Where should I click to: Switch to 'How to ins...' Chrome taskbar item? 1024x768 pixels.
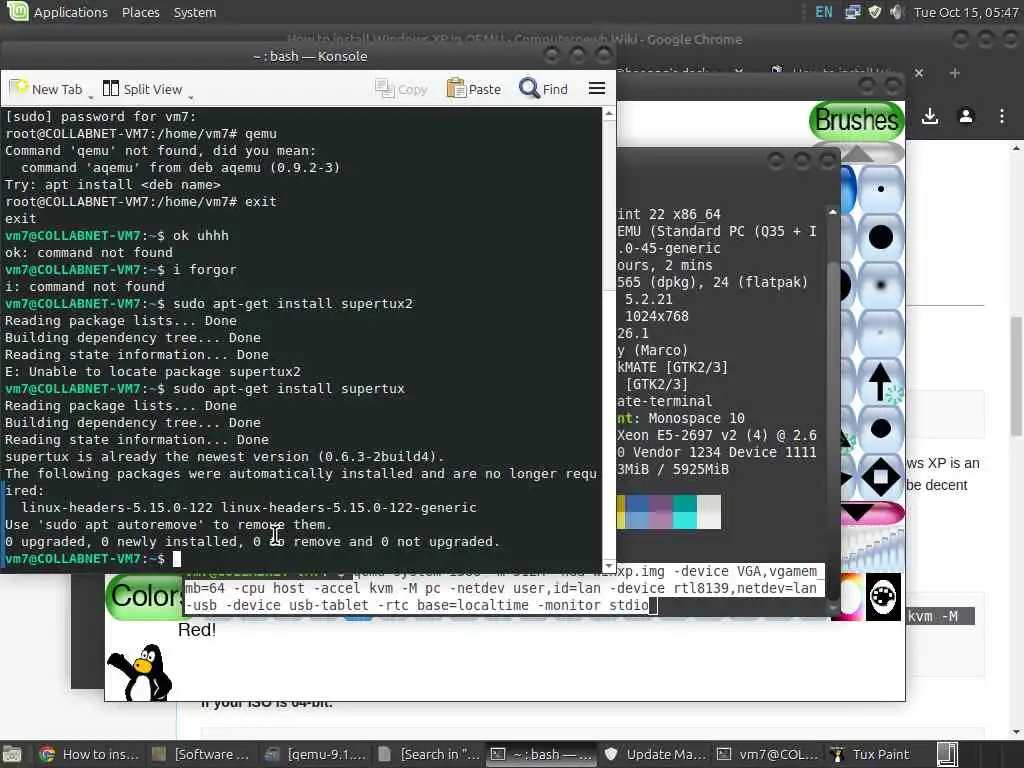tap(88, 754)
